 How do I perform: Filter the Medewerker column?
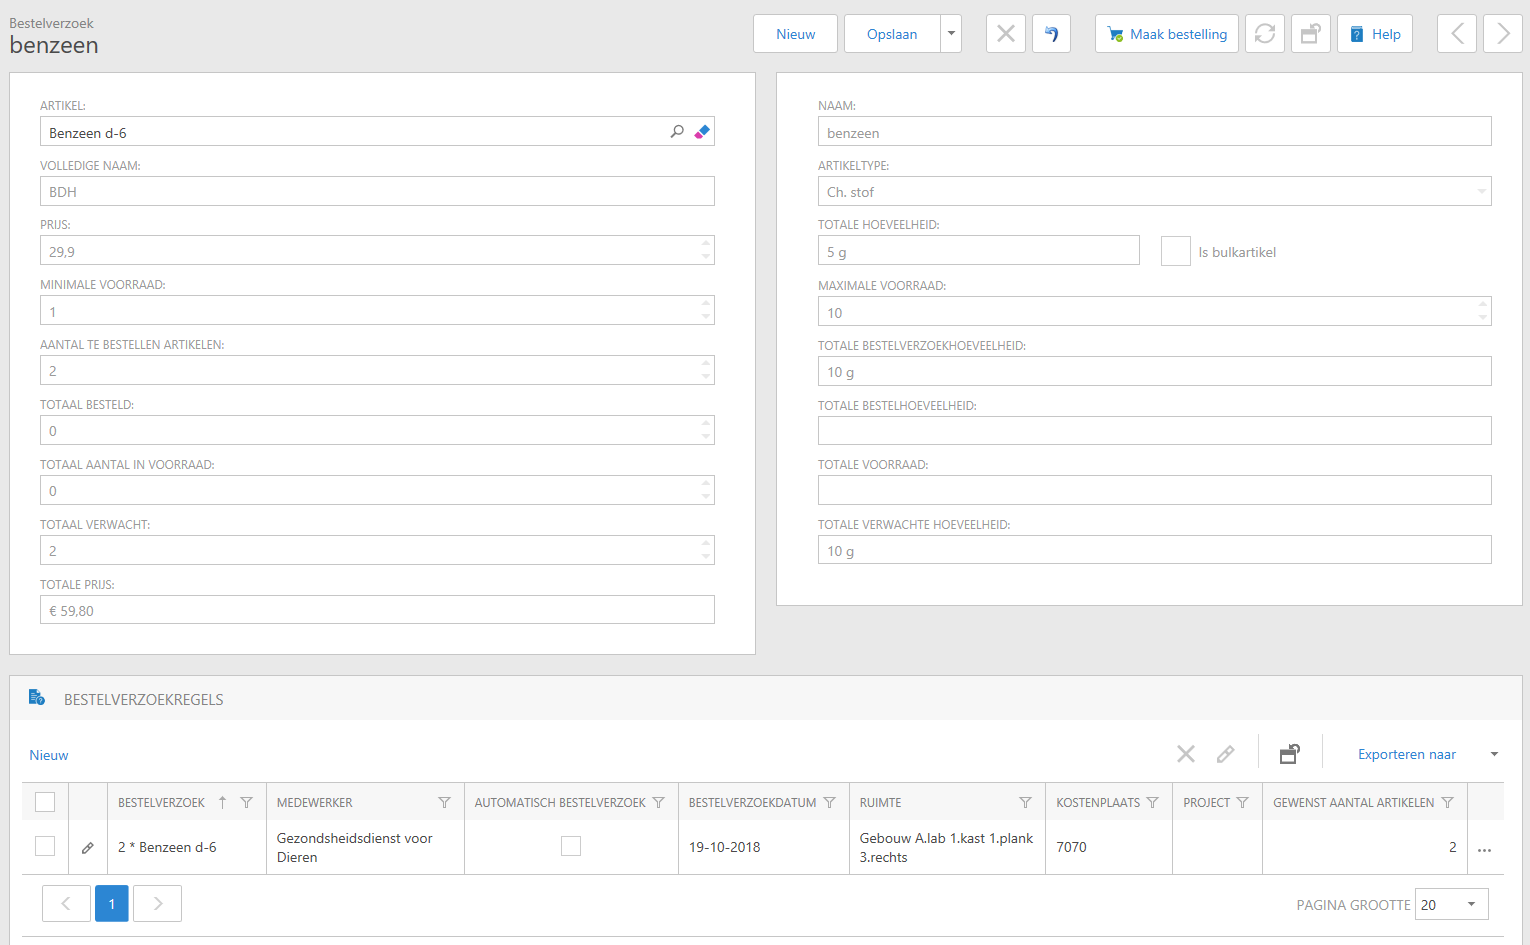444,803
